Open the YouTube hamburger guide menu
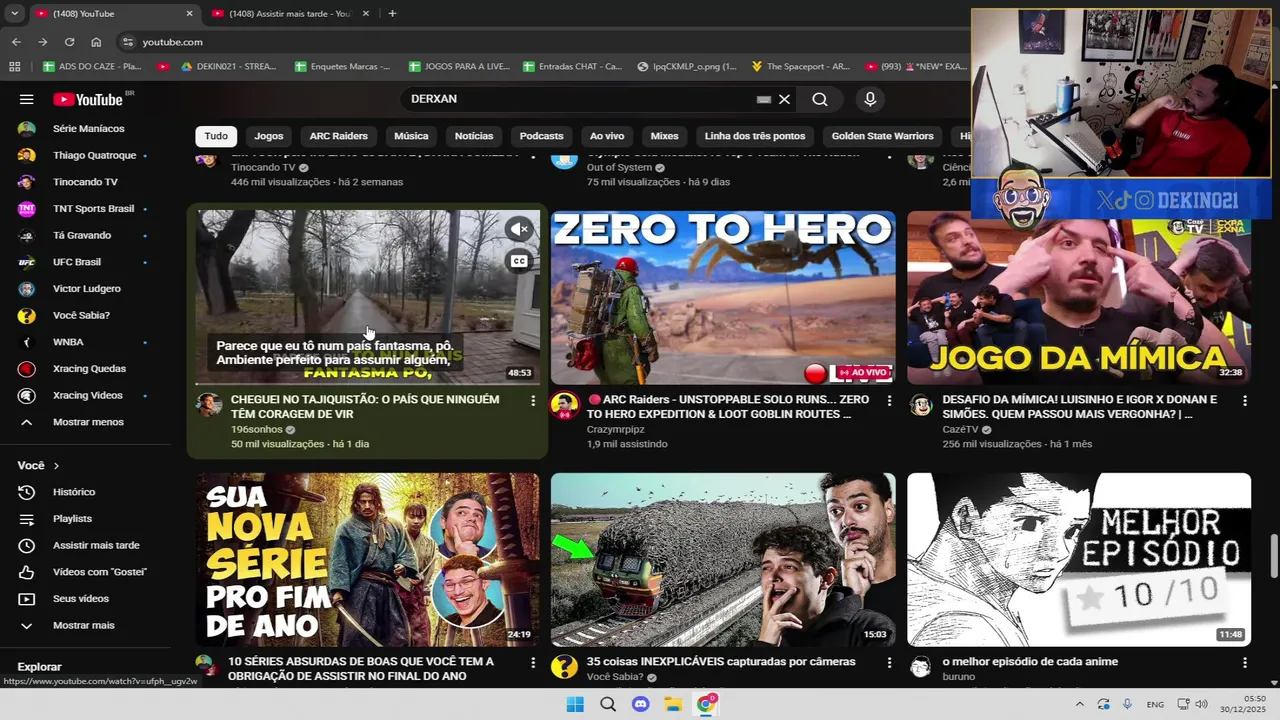This screenshot has height=720, width=1280. click(x=27, y=99)
